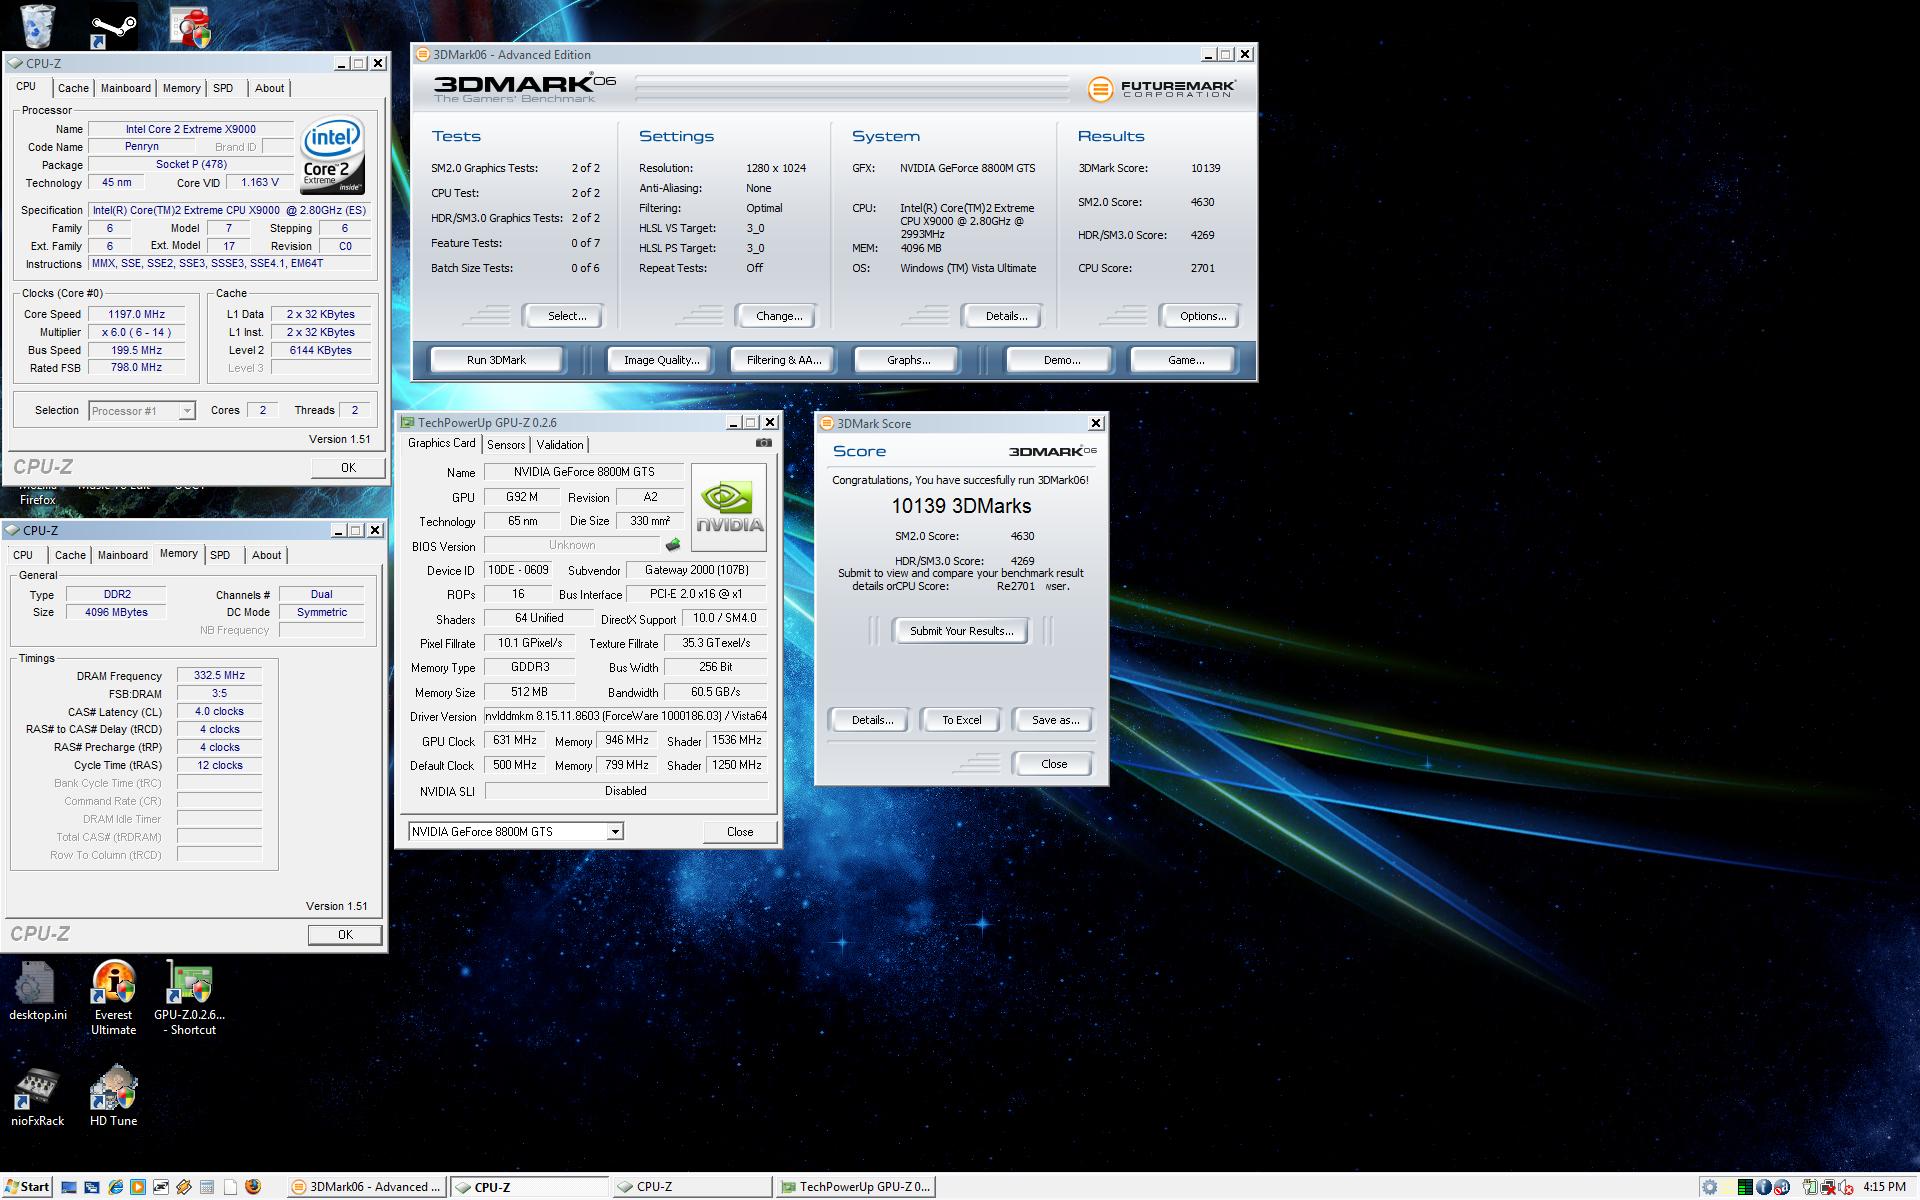
Task: Click the BIOS save chip icon in GPU-Z
Action: click(x=673, y=545)
